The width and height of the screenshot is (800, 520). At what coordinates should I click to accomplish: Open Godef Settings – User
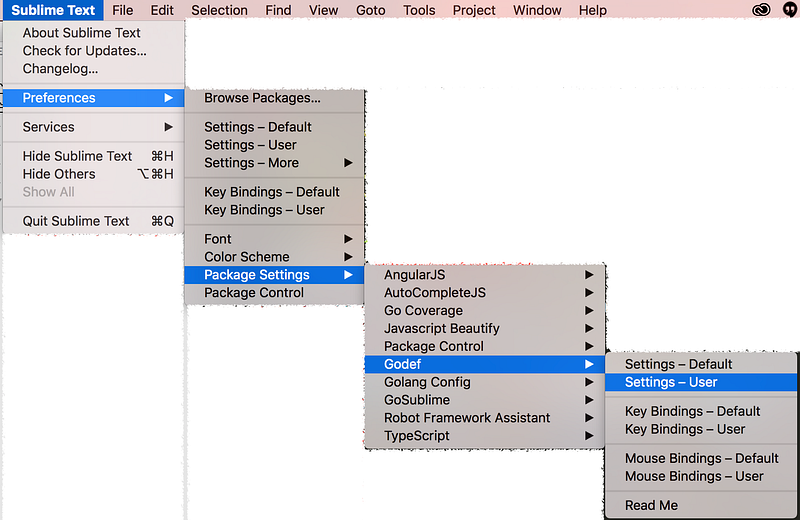701,382
